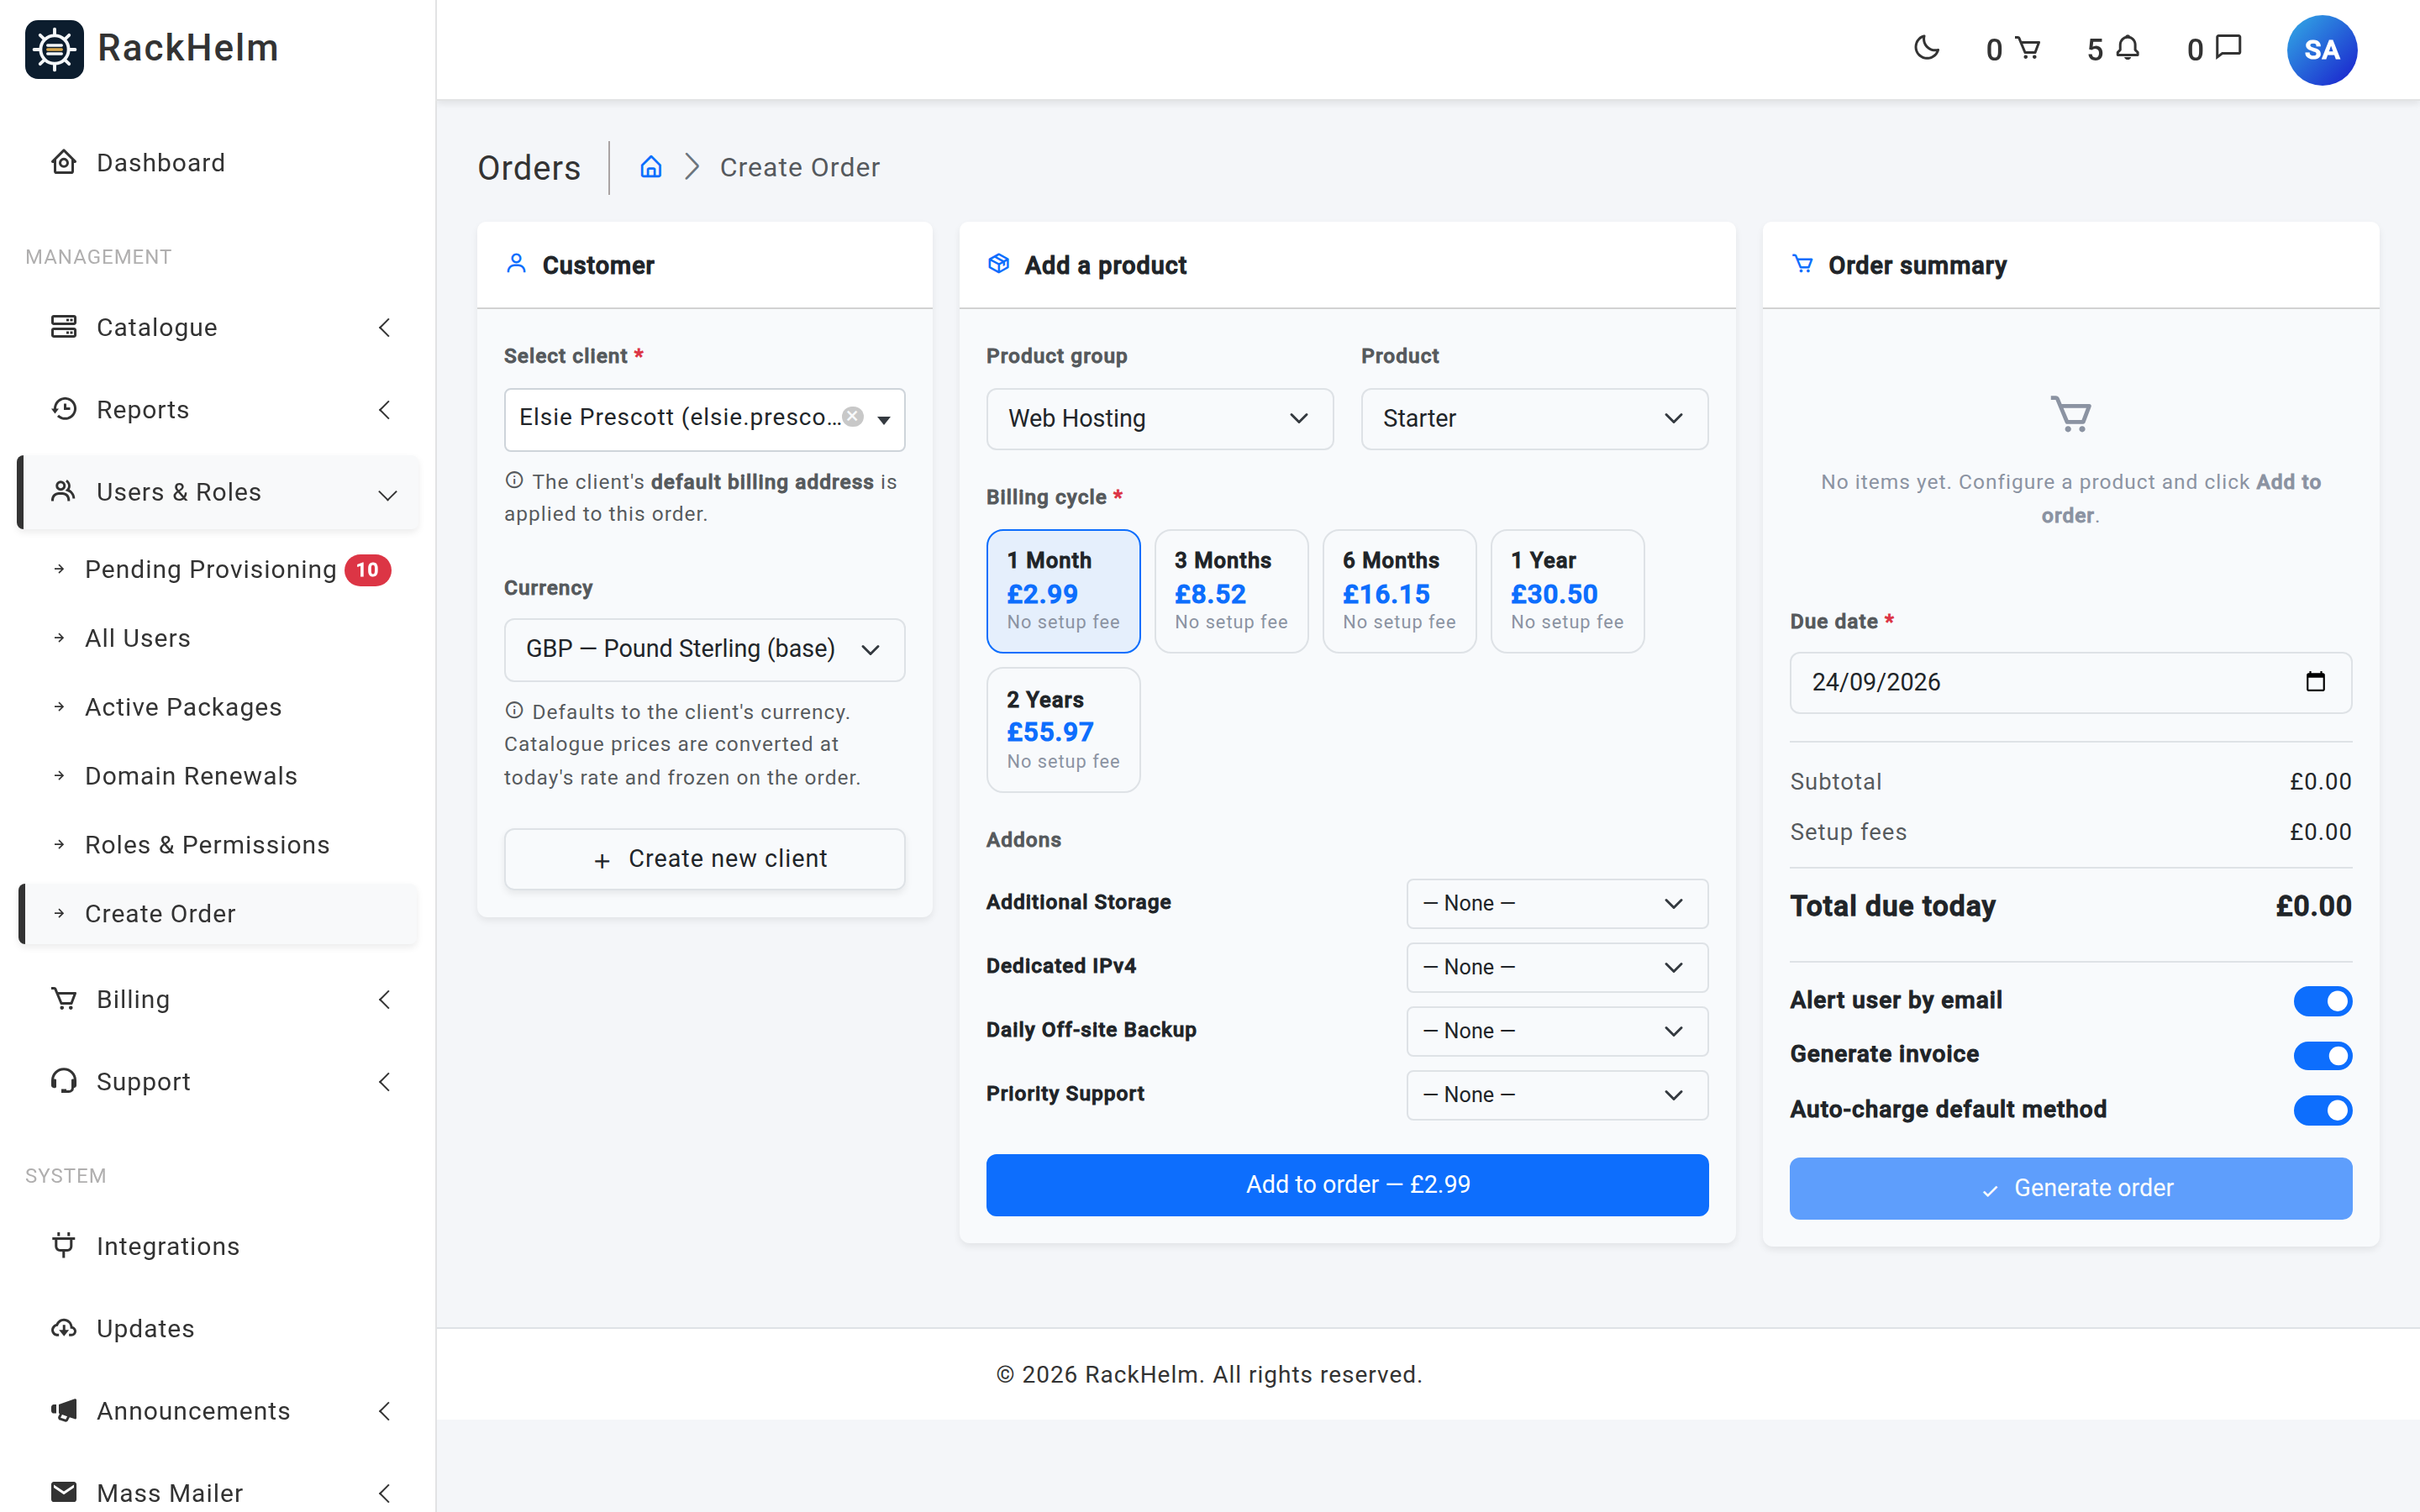Choose the 2 Years billing cycle
The height and width of the screenshot is (1512, 2420).
click(x=1063, y=730)
